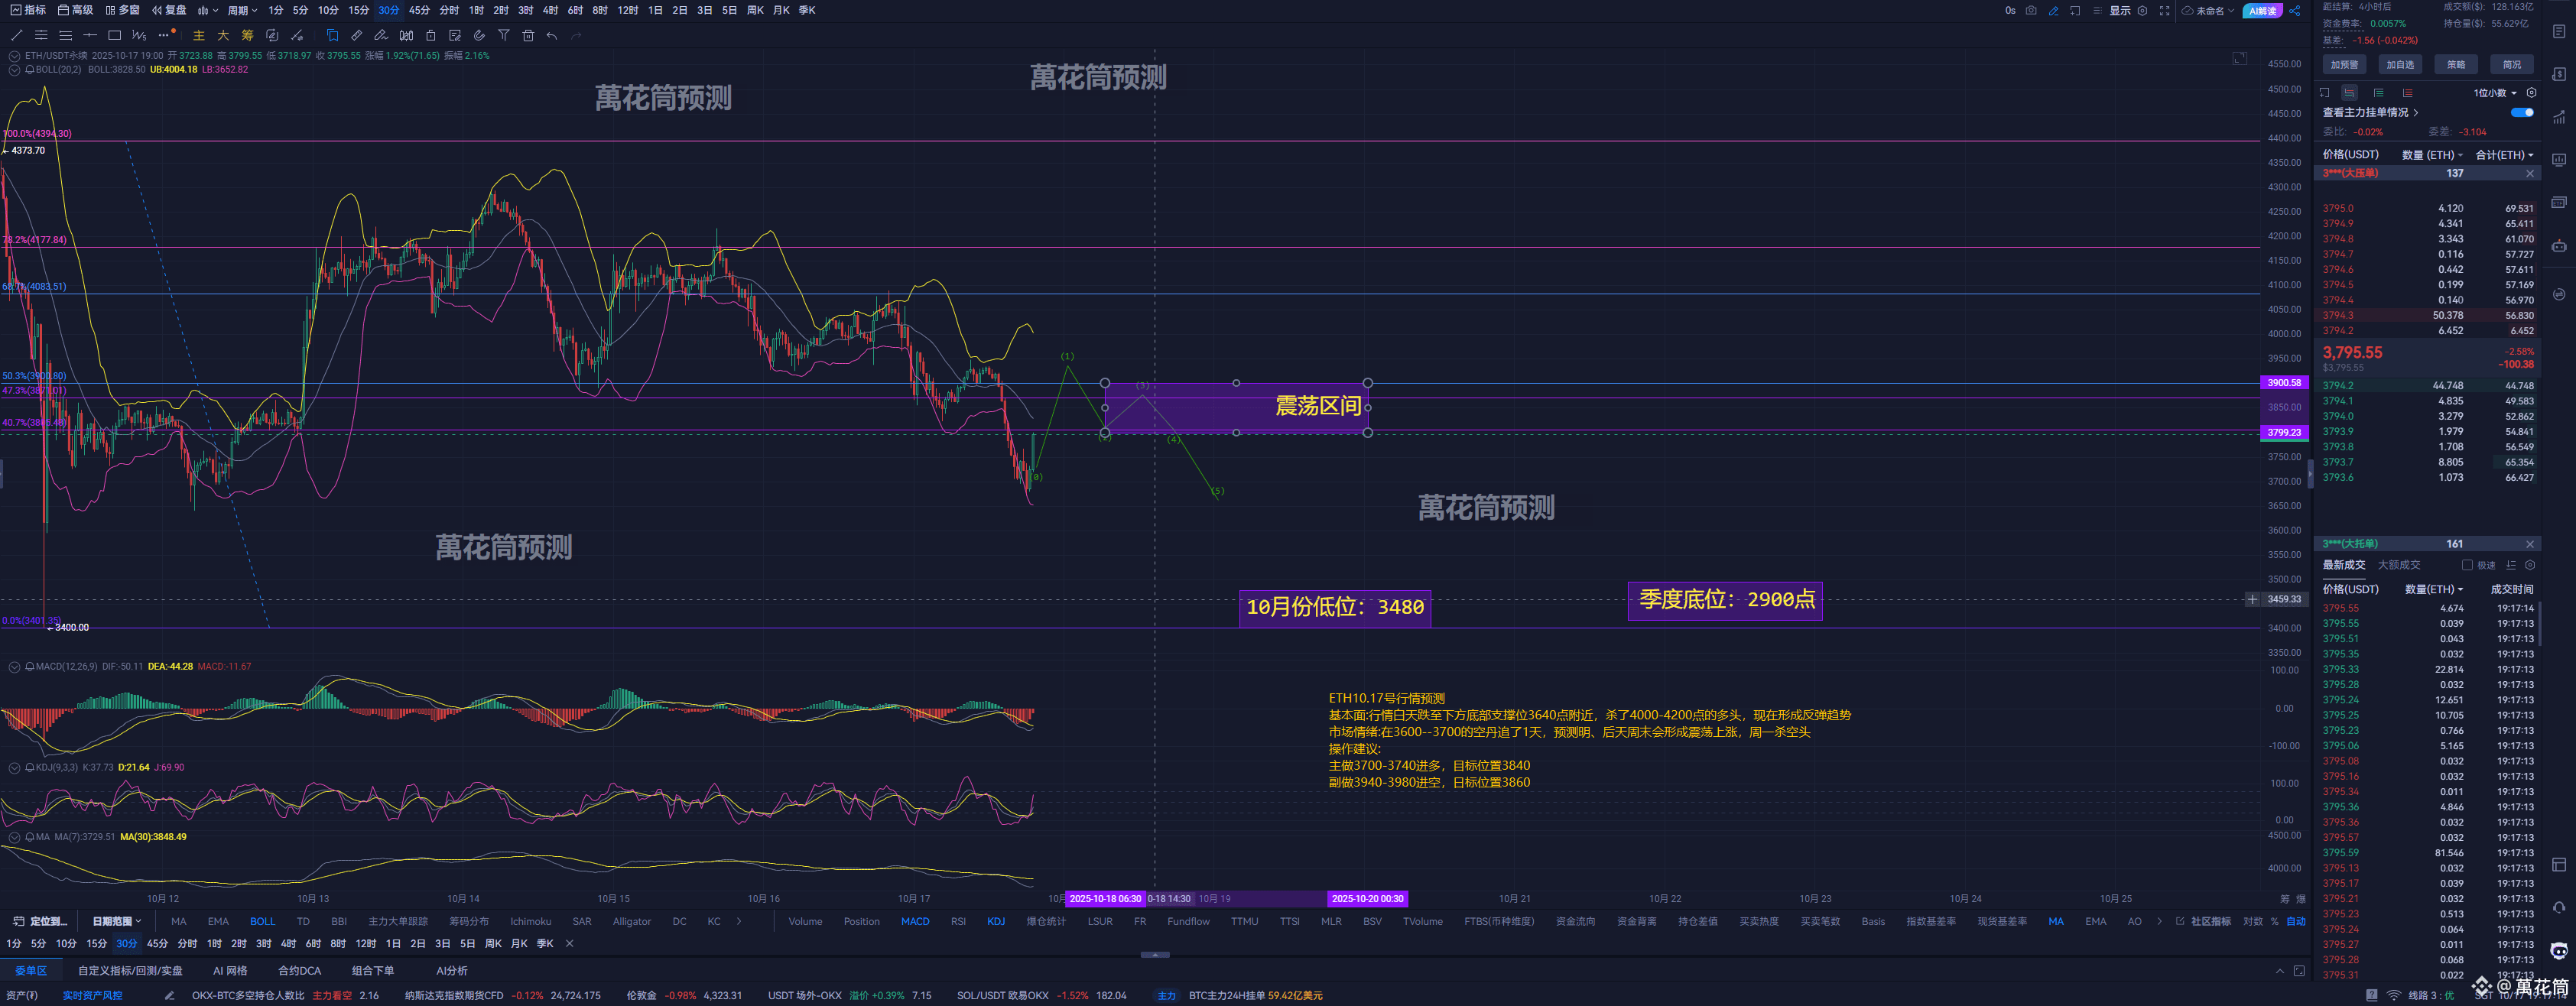Click the 3900.58 purple price label
The width and height of the screenshot is (2576, 1006).
[x=2284, y=383]
